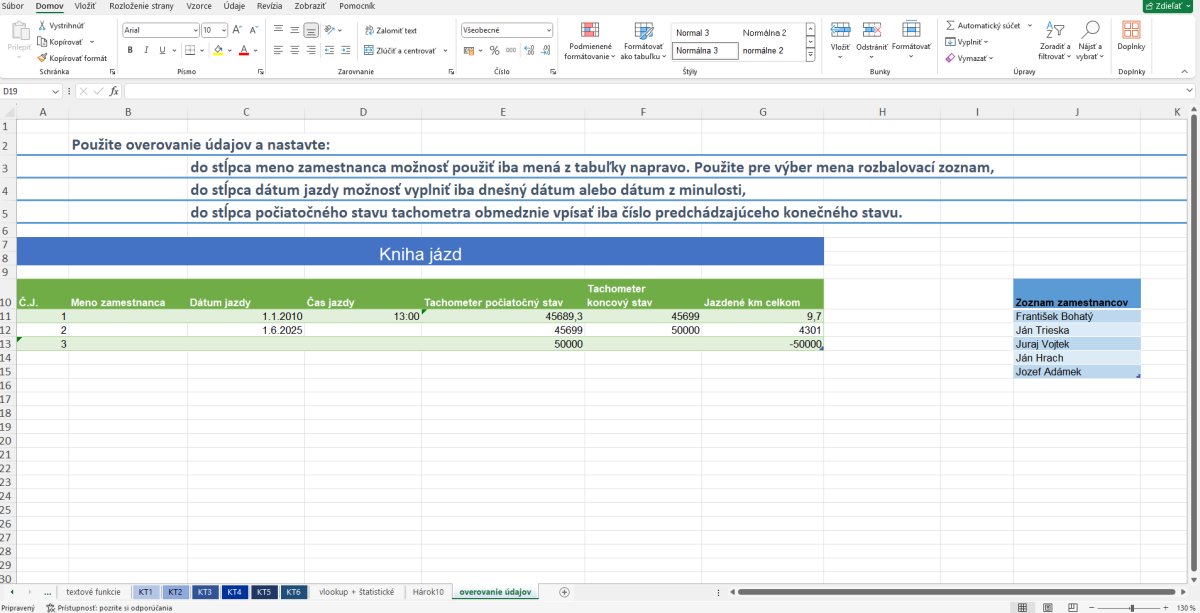1200x613 pixels.
Task: Select the Normálna 3 cell style
Action: pos(705,50)
